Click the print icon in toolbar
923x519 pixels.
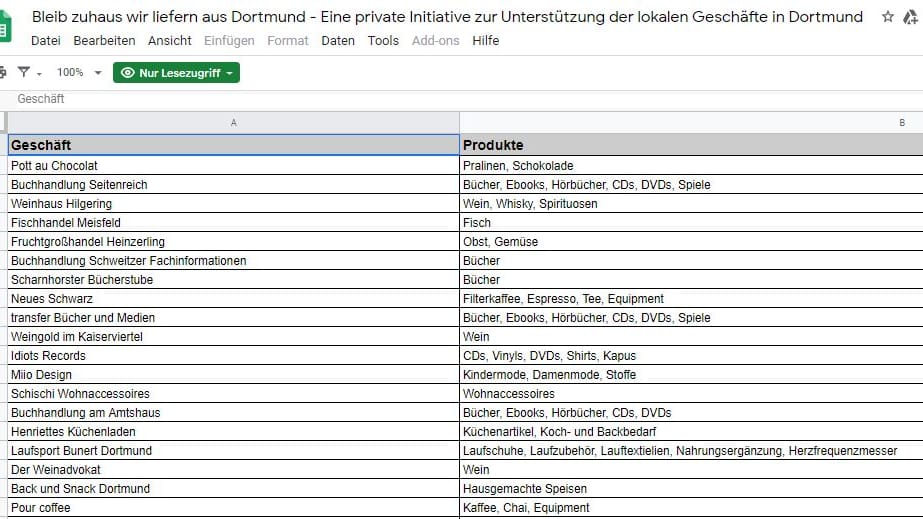click(x=3, y=72)
